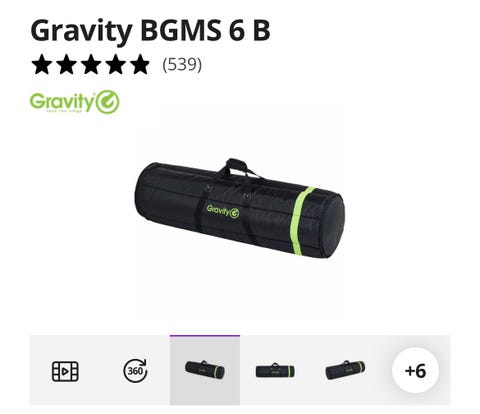Click the fifth rating star

140,64
